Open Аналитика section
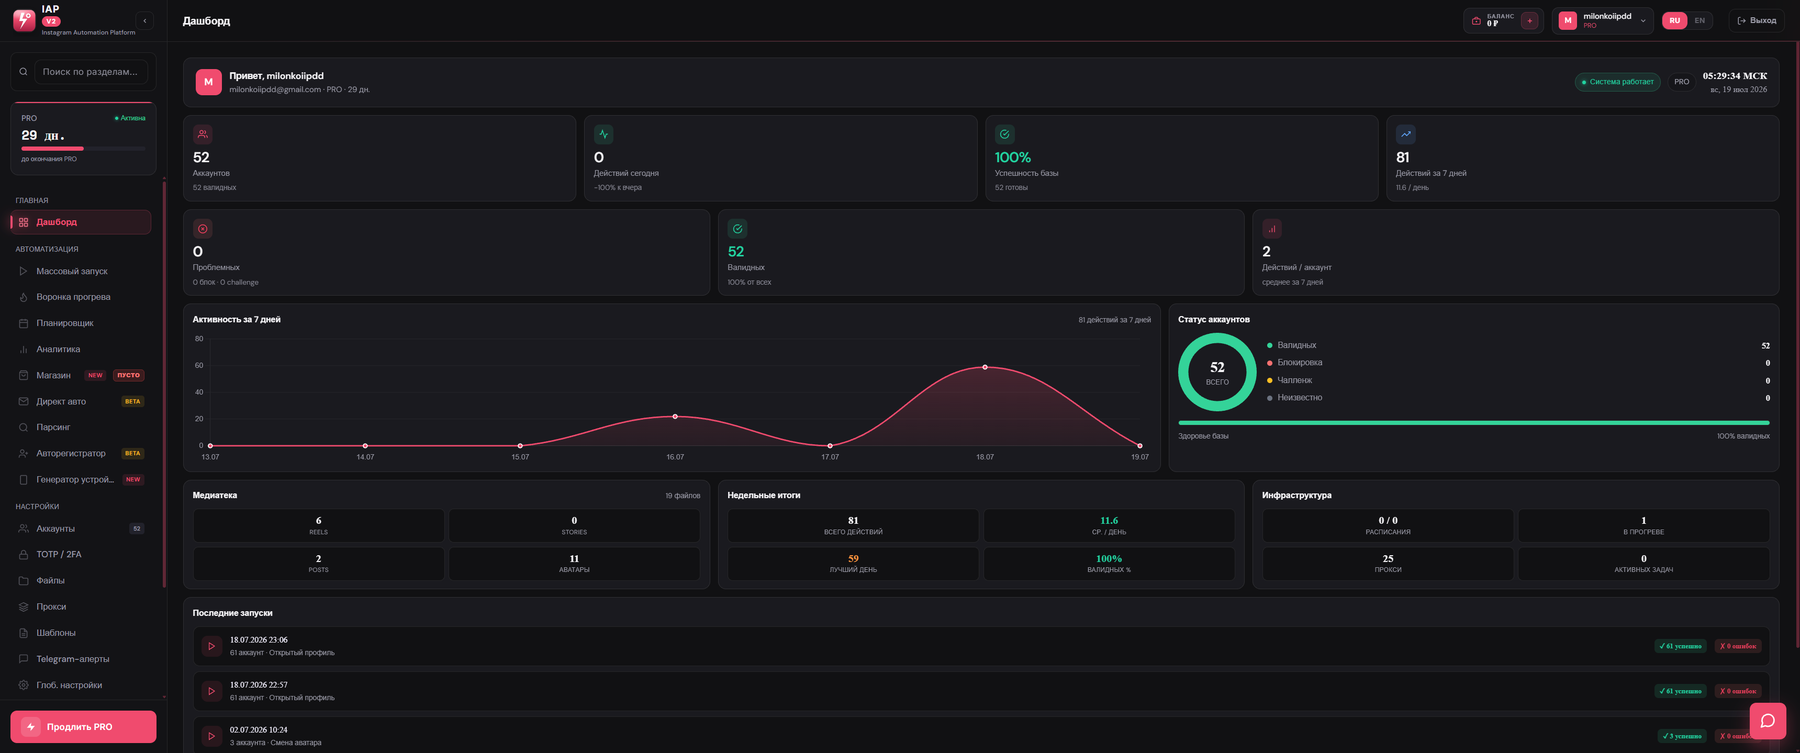The width and height of the screenshot is (1800, 753). pos(82,349)
